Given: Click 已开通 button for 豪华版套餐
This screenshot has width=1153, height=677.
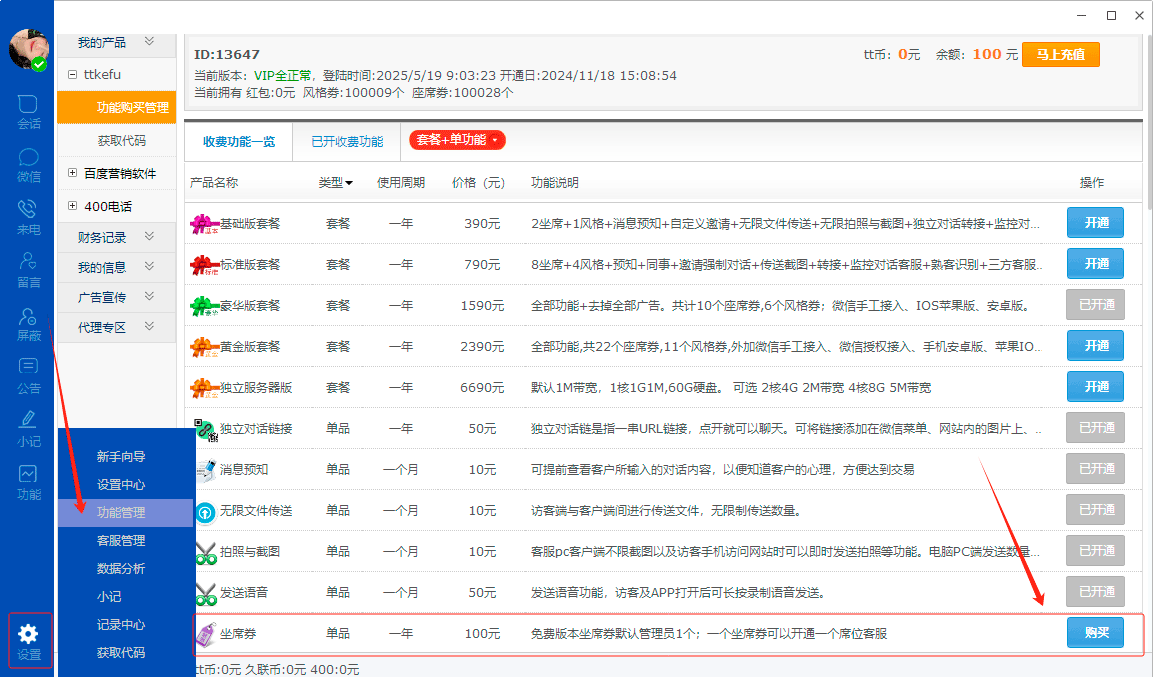Looking at the screenshot, I should coord(1095,304).
